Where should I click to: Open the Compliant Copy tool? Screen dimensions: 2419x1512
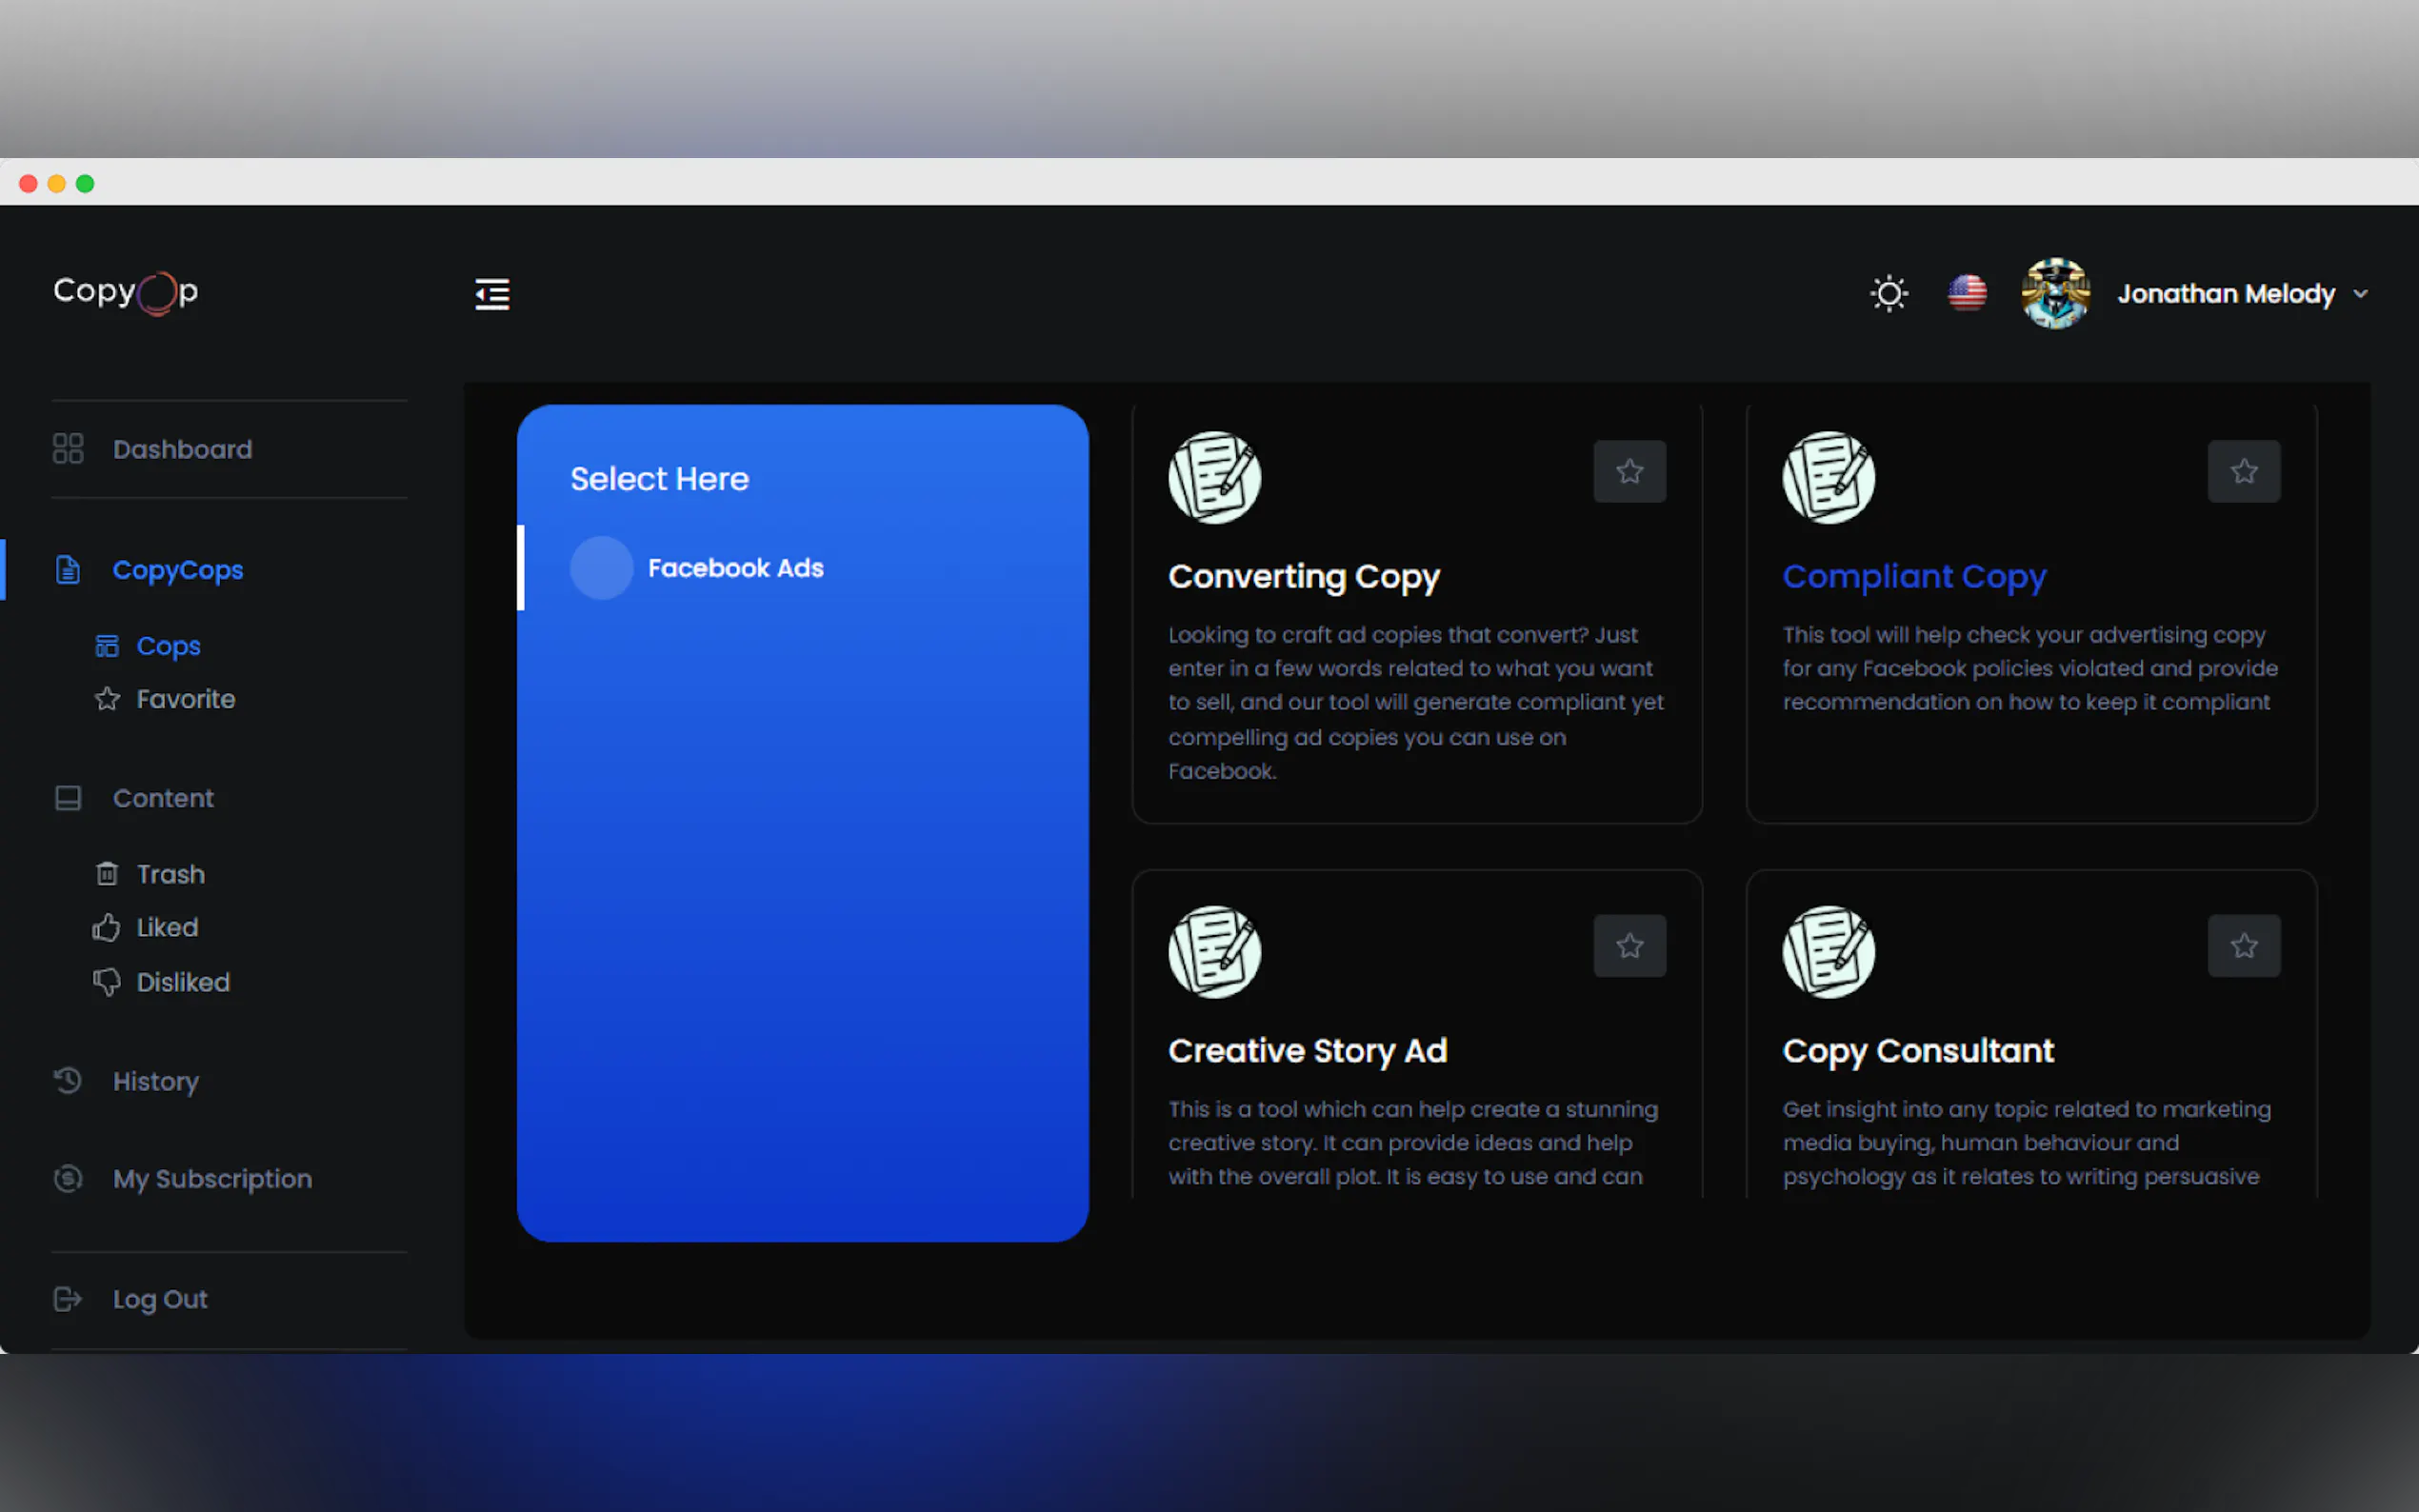point(1913,575)
